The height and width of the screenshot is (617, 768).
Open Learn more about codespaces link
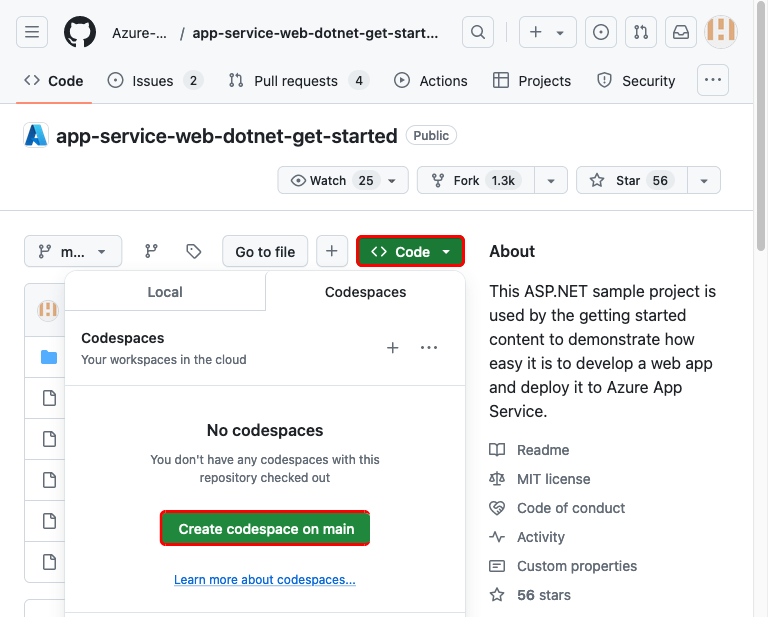point(265,580)
